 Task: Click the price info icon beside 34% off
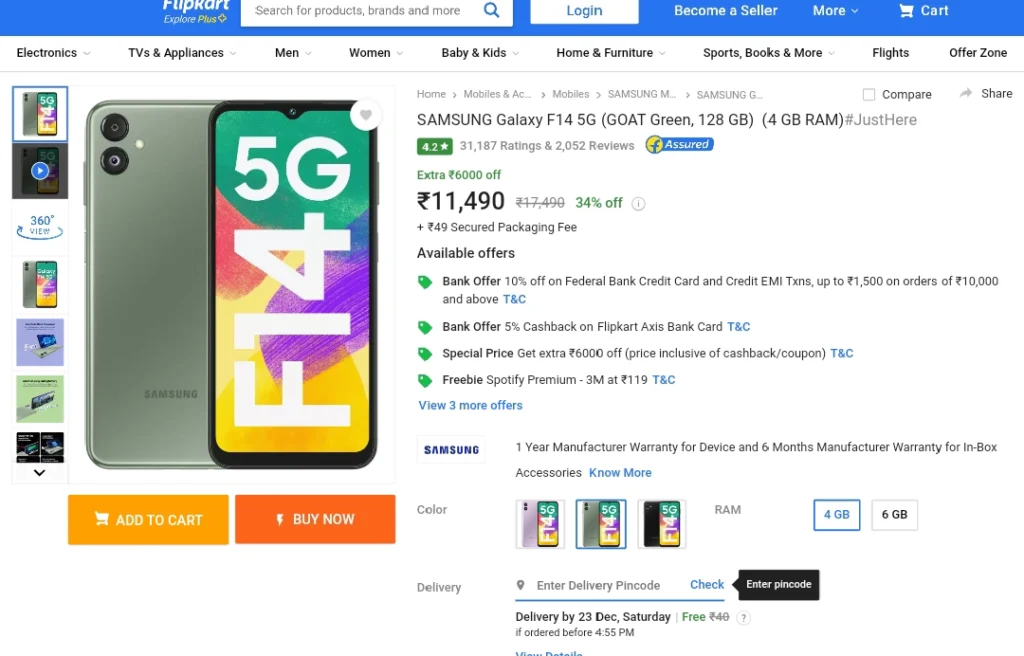(639, 204)
